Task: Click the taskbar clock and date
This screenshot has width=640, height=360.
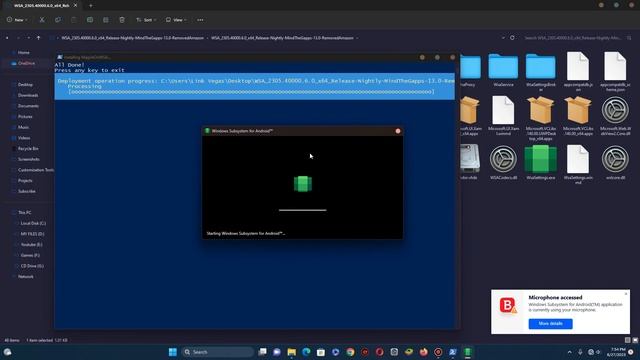Action: pyautogui.click(x=616, y=352)
